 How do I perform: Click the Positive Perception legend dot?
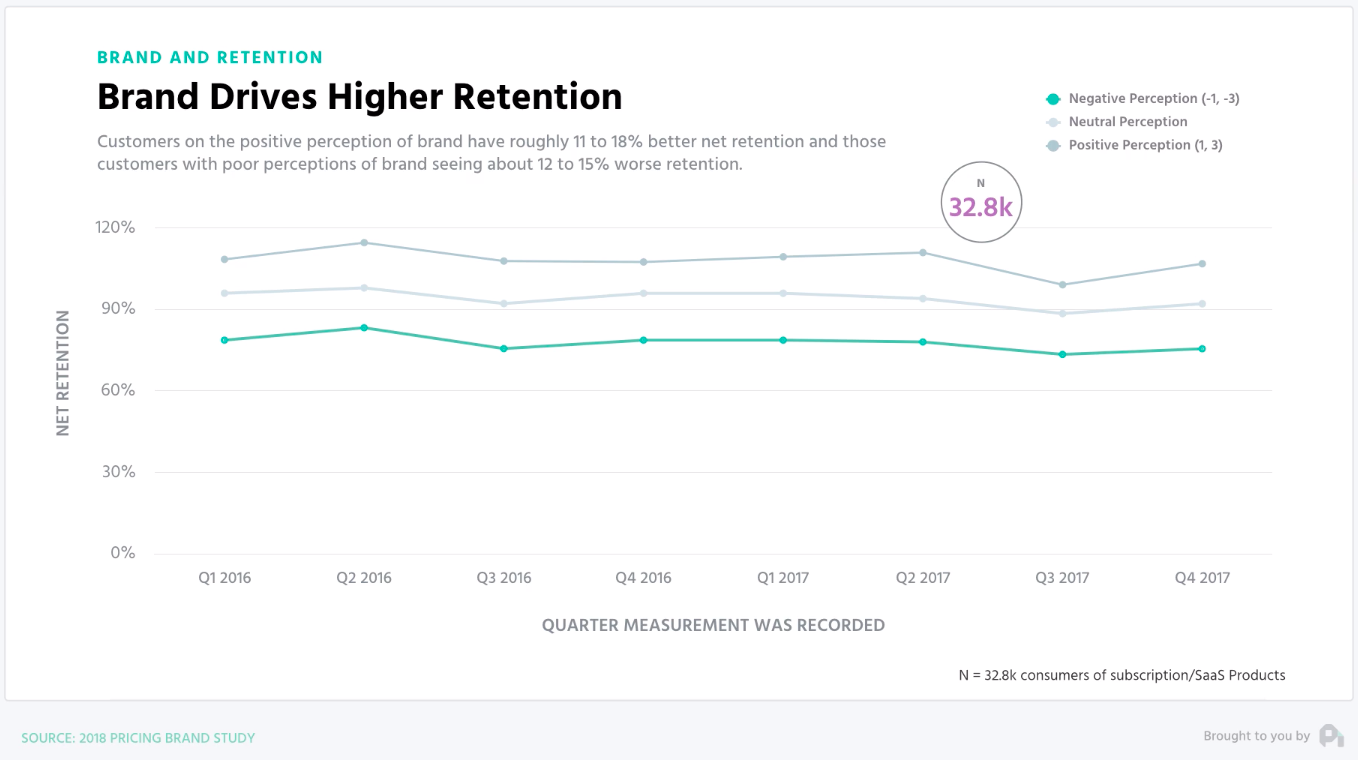tap(1052, 145)
